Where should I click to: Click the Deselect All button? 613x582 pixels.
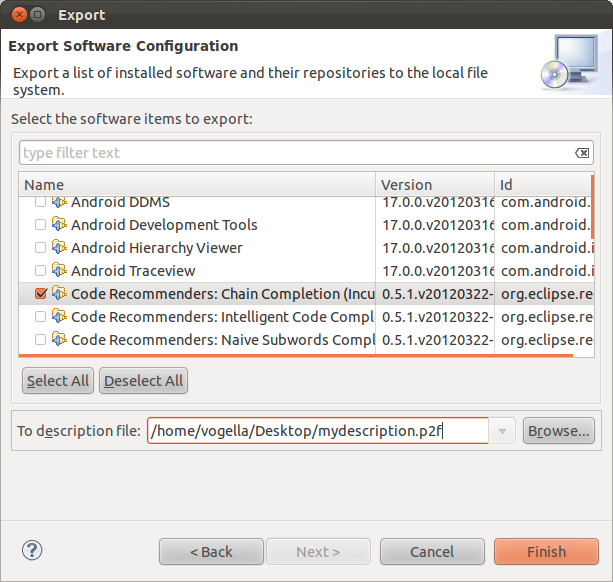(143, 381)
